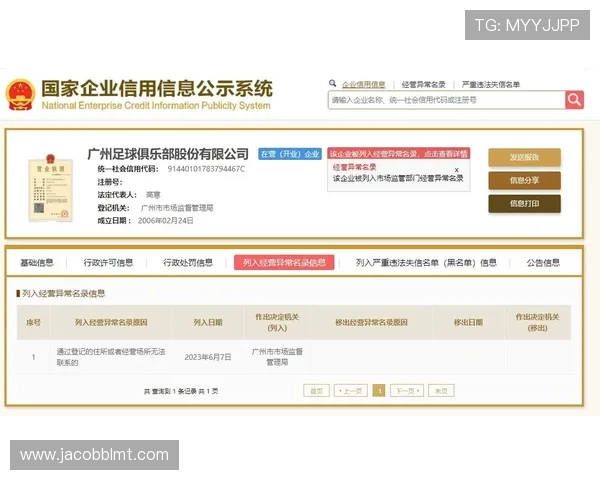Click the 发送报告 button
Image resolution: width=600 pixels, height=480 pixels.
pos(524,157)
